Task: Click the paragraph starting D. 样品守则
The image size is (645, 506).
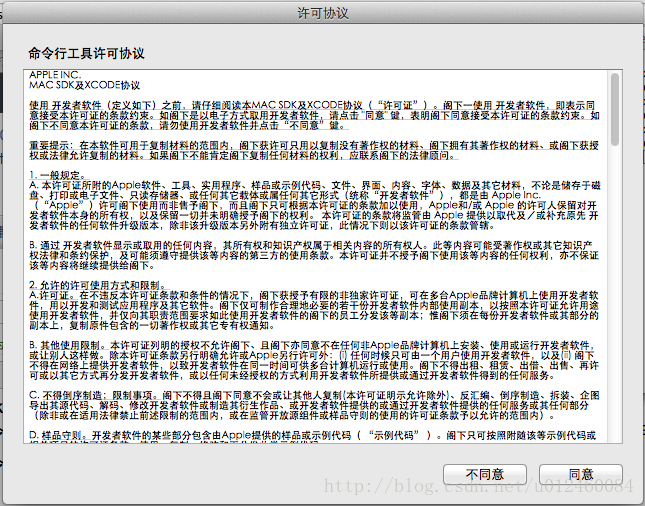Action: 313,437
